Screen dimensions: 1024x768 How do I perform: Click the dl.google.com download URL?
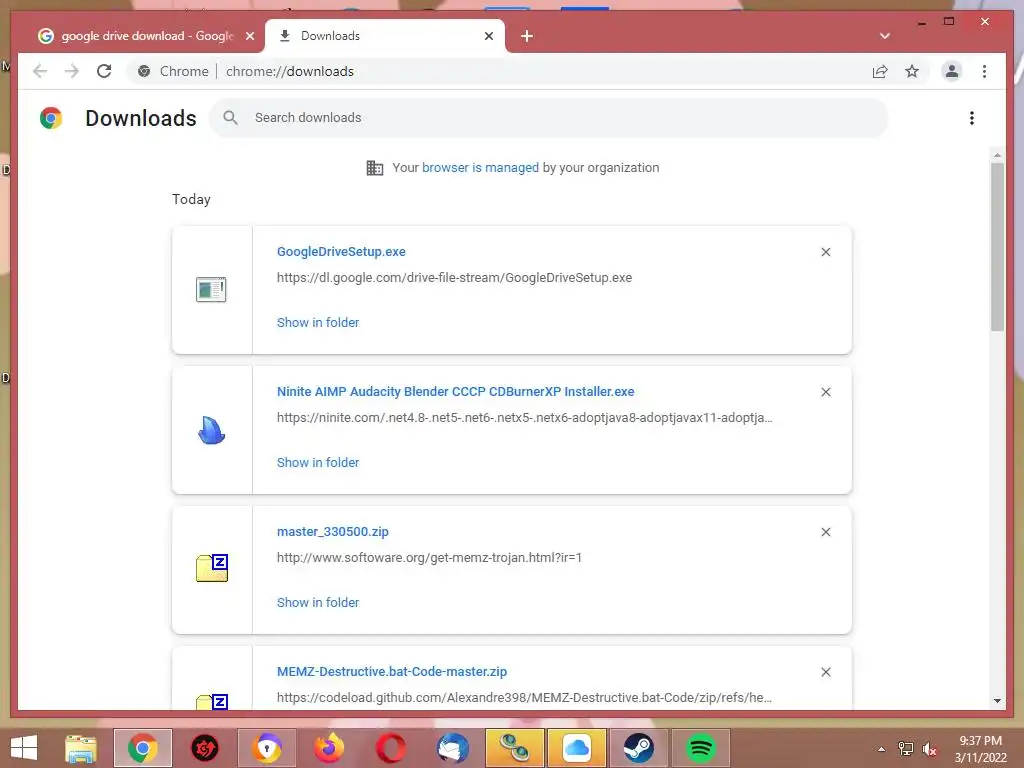[454, 278]
